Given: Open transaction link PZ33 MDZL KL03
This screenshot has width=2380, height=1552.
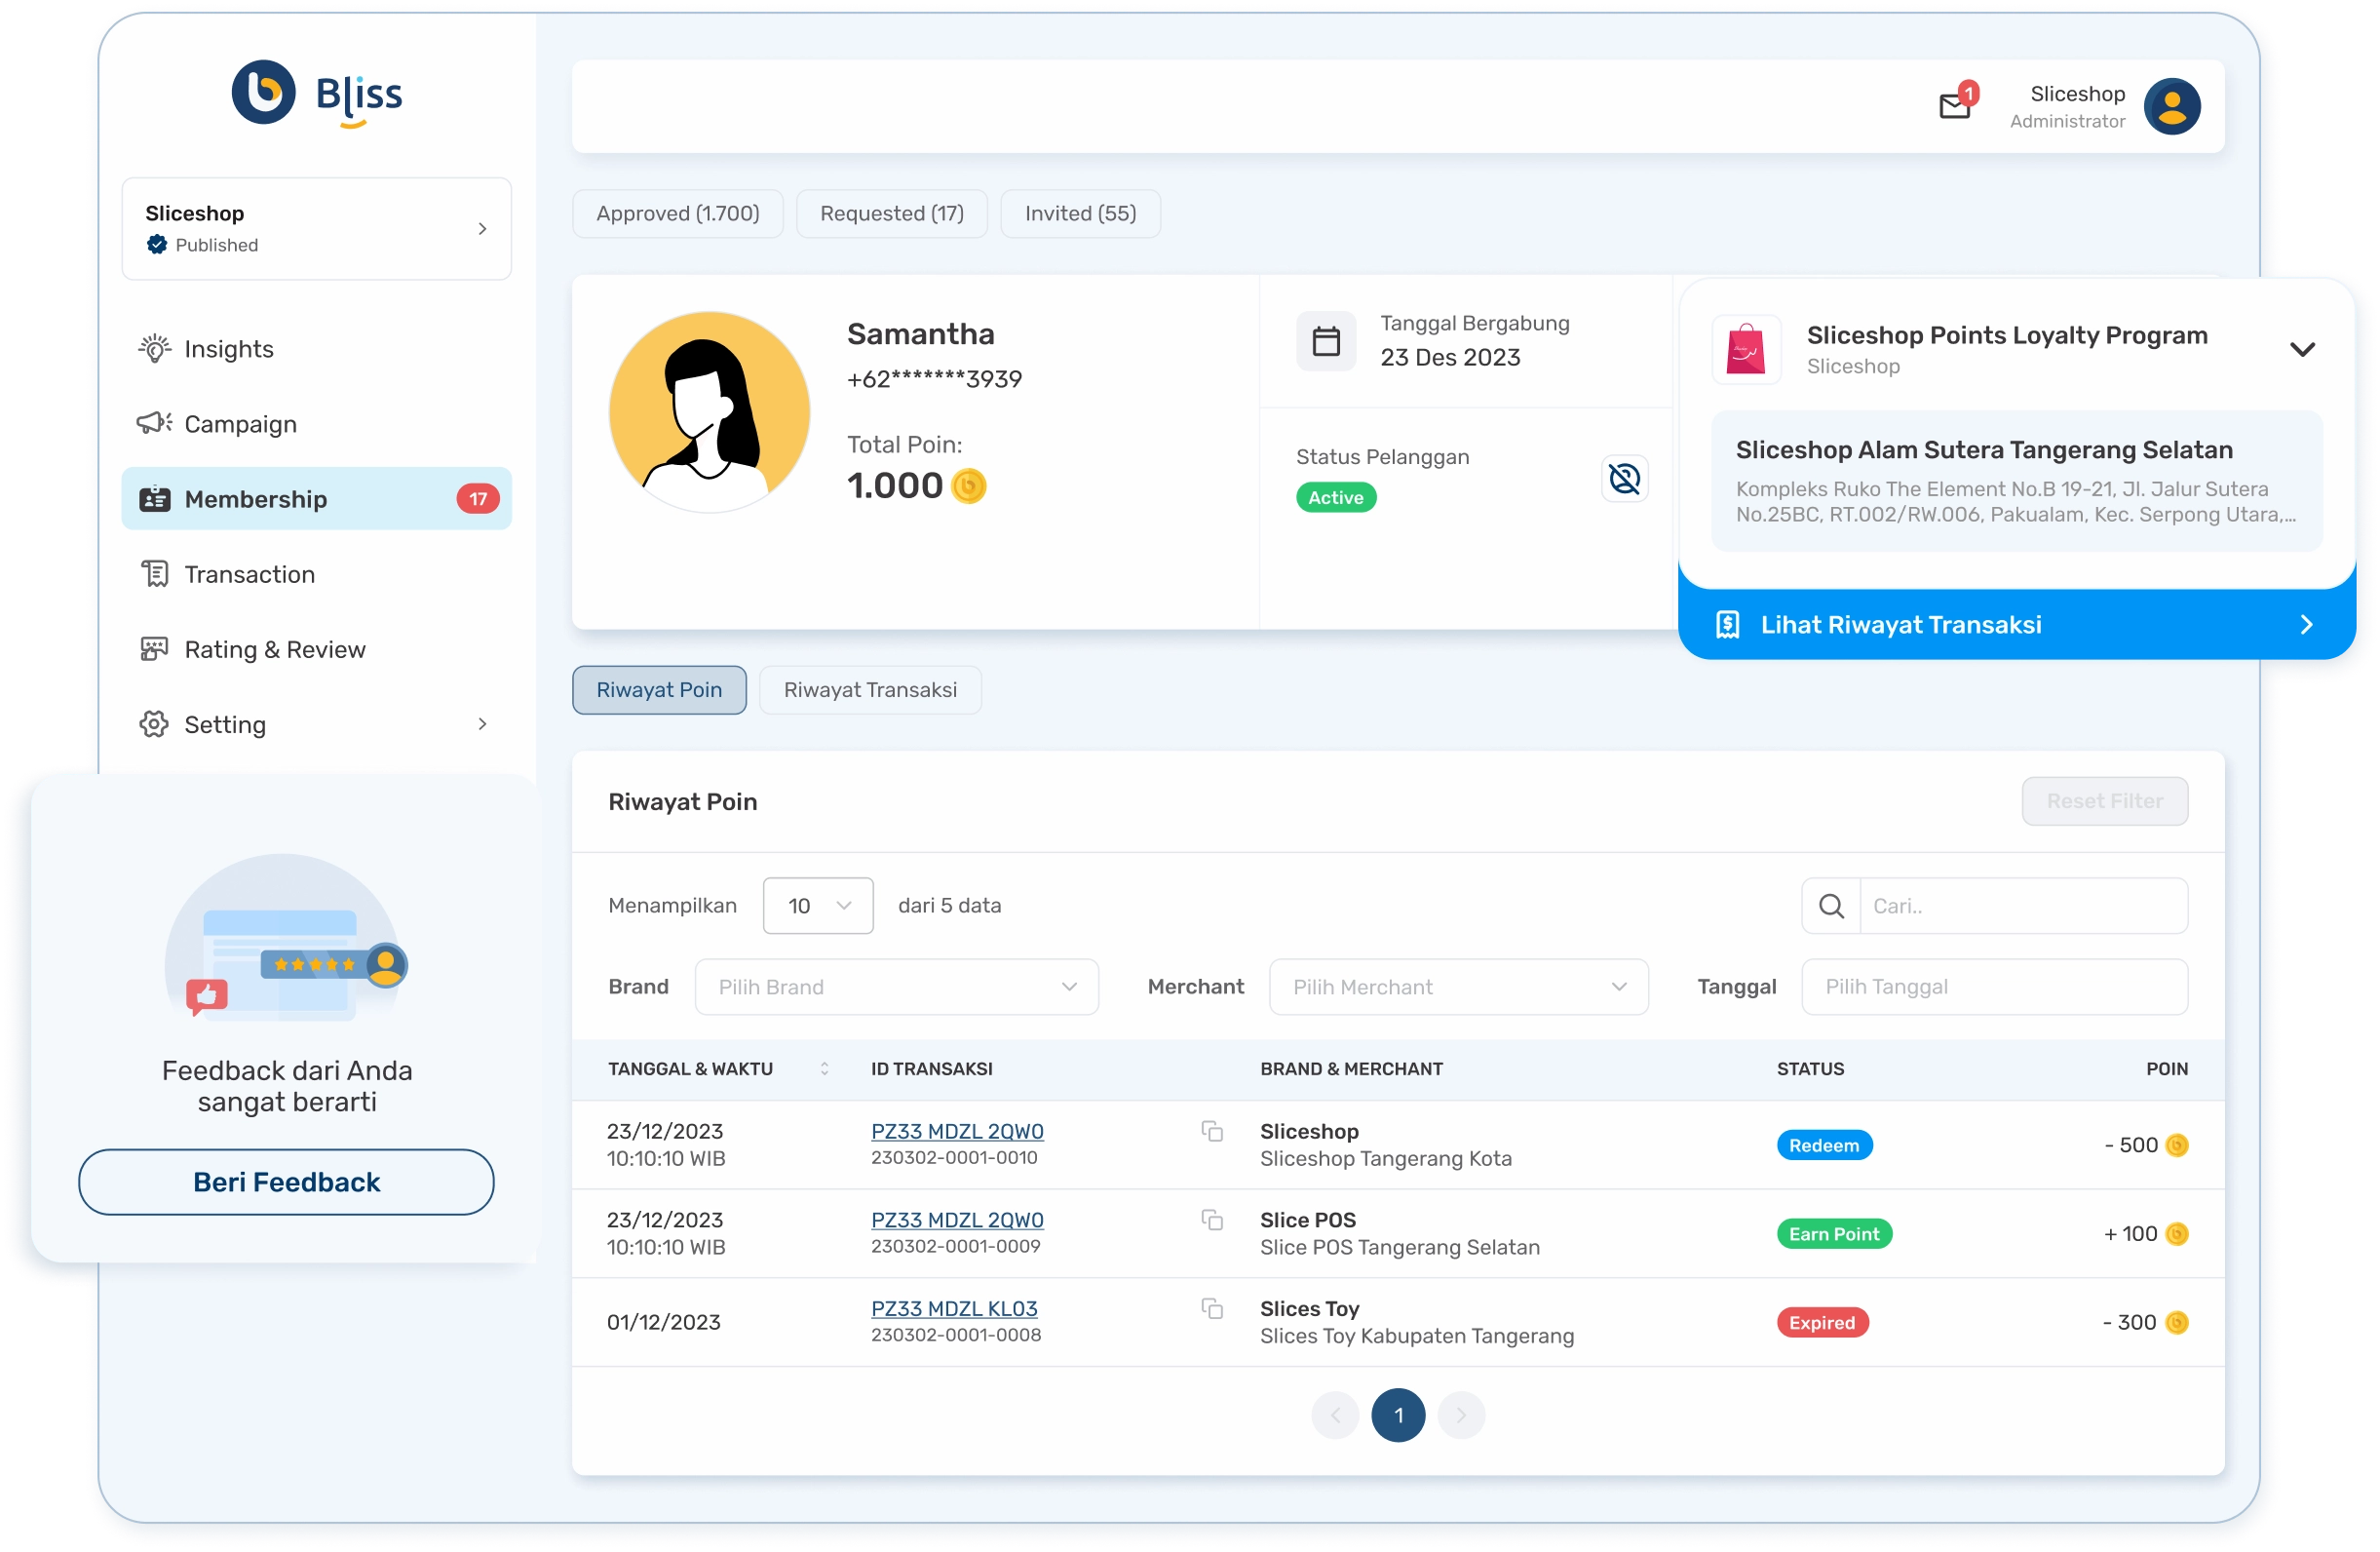Looking at the screenshot, I should tap(954, 1308).
